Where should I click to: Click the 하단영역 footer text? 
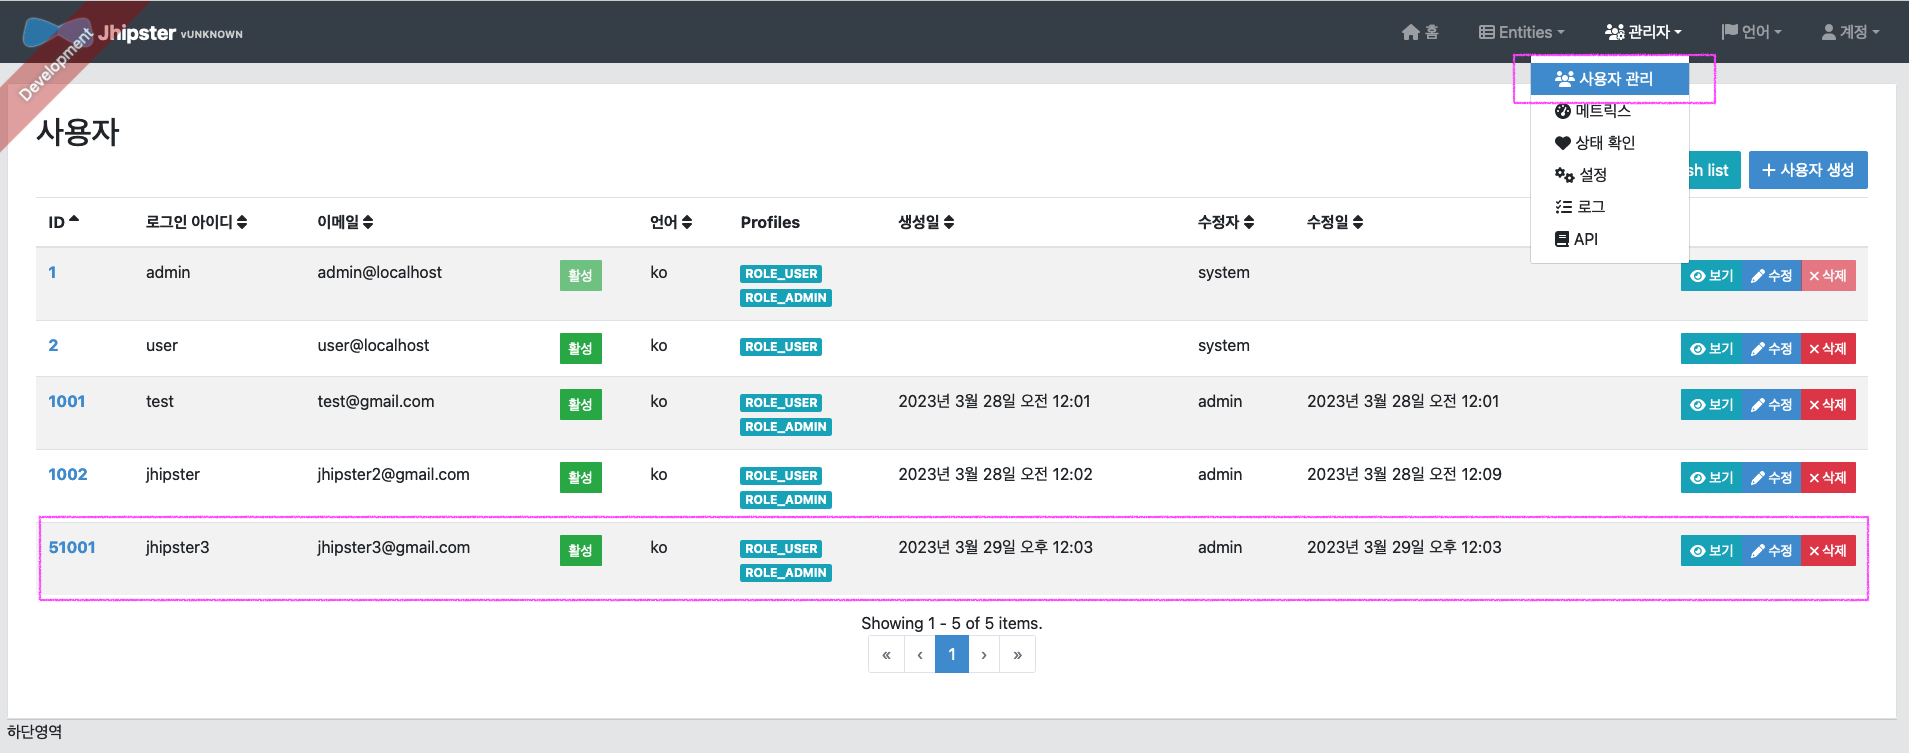click(35, 732)
